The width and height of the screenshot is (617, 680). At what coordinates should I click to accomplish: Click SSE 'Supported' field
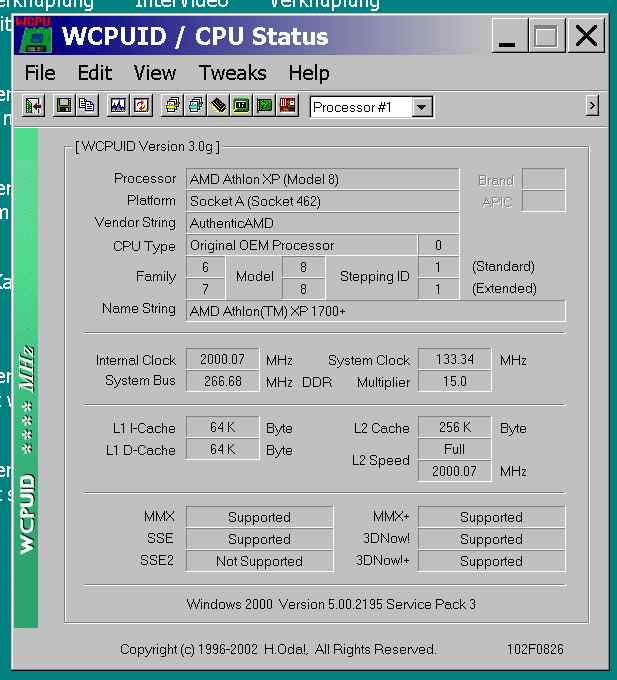click(259, 539)
